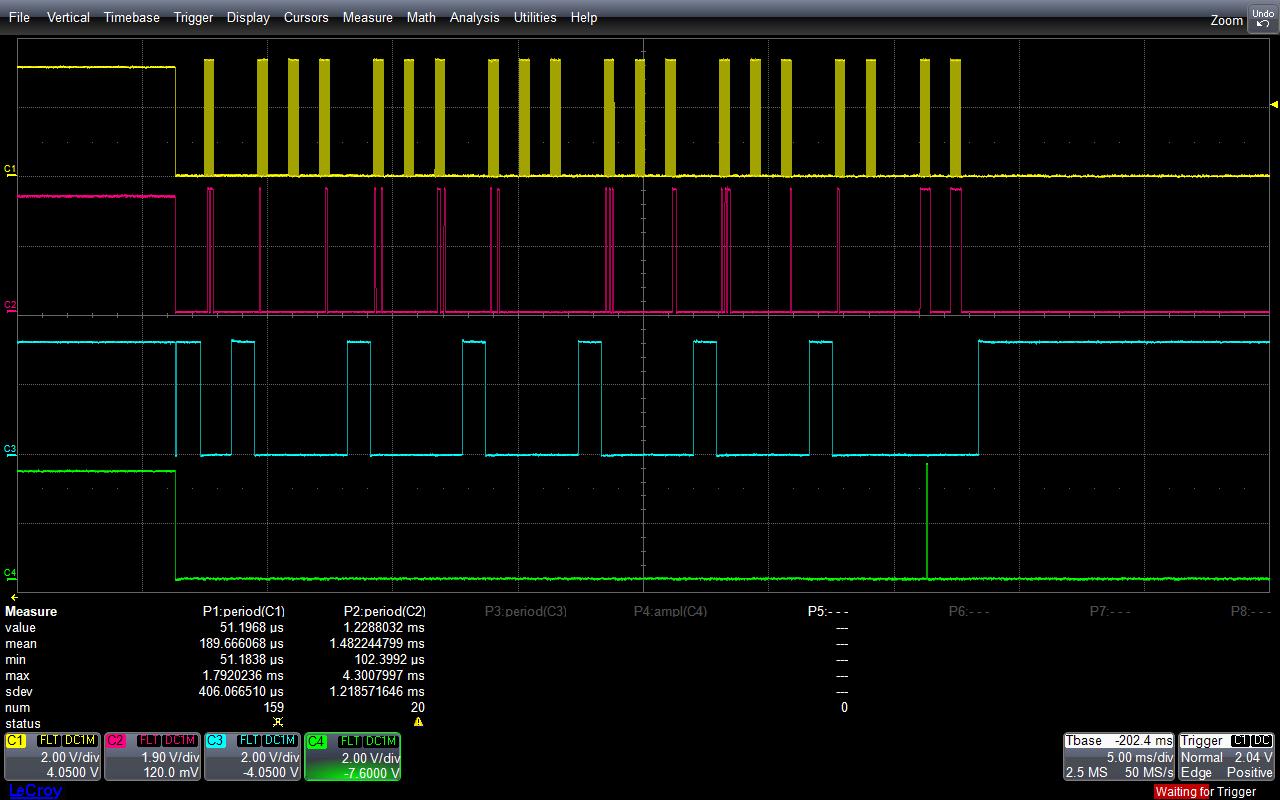
Task: Toggle channel C3 via its descriptor box
Action: pyautogui.click(x=252, y=757)
